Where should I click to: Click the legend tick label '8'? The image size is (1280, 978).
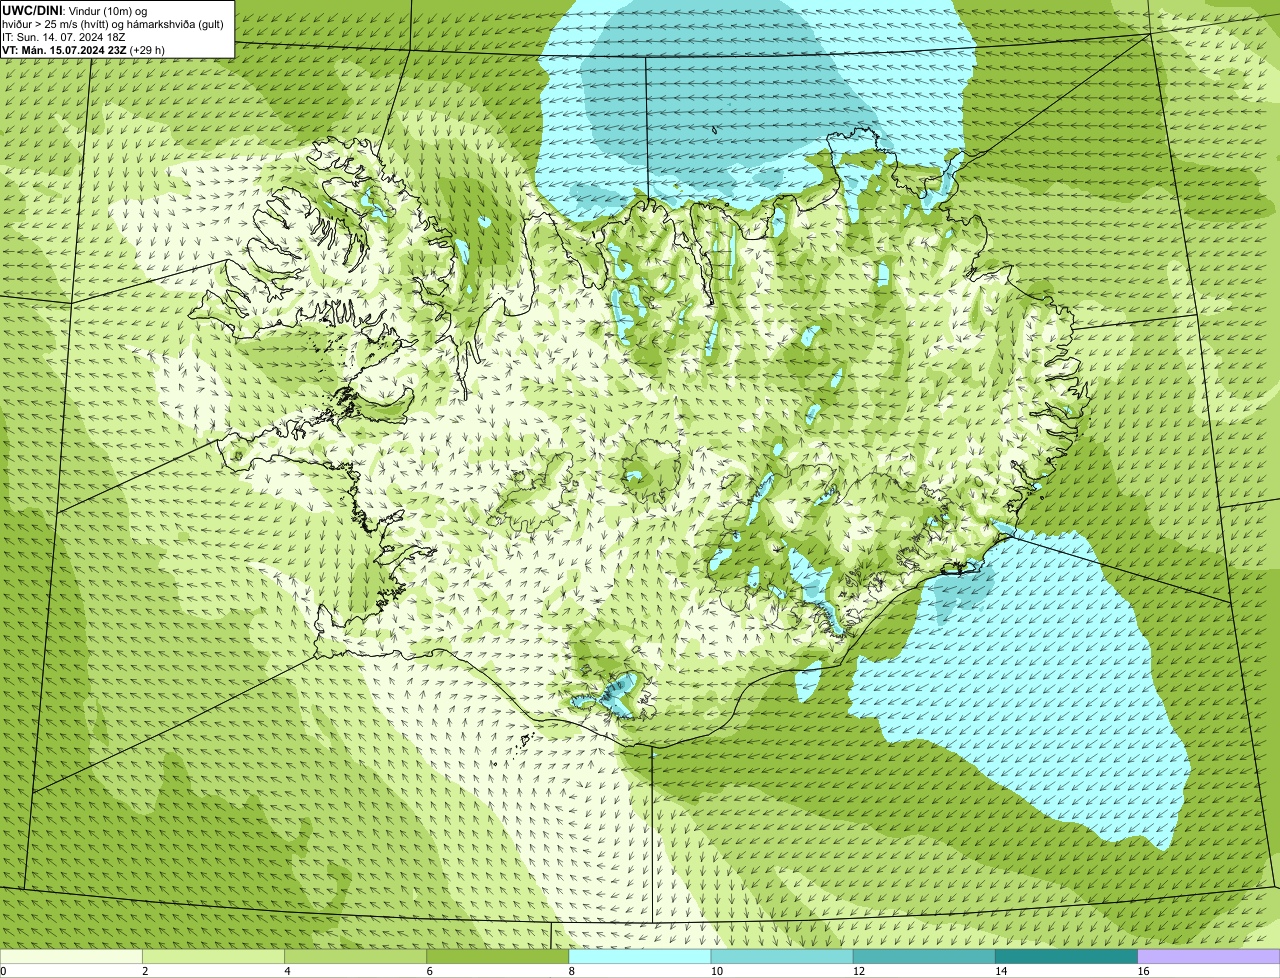(x=572, y=971)
